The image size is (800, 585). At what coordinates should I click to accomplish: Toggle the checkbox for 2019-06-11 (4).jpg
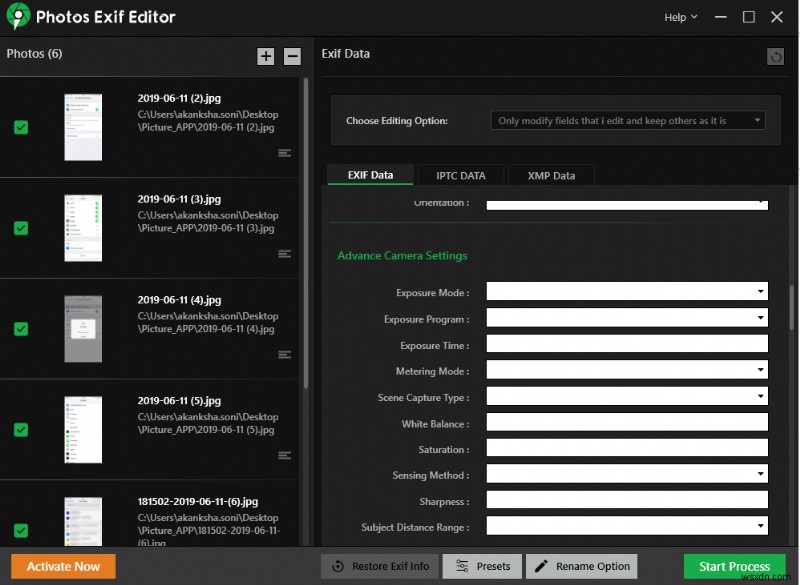pyautogui.click(x=21, y=328)
